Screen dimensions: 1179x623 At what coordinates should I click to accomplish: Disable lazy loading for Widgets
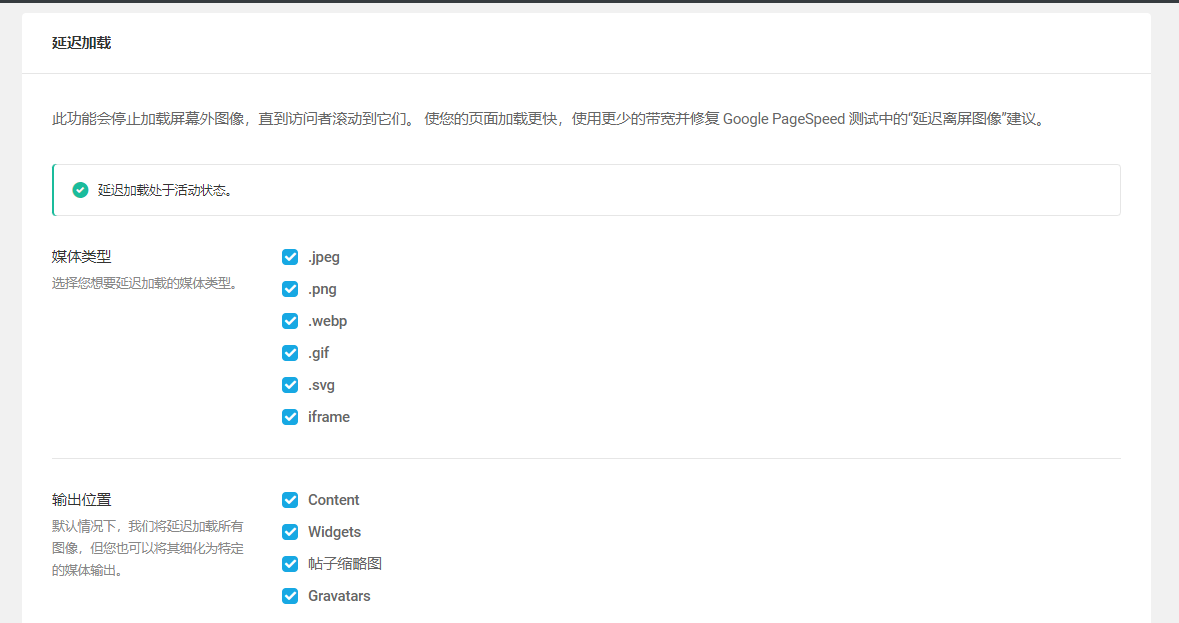[x=289, y=532]
